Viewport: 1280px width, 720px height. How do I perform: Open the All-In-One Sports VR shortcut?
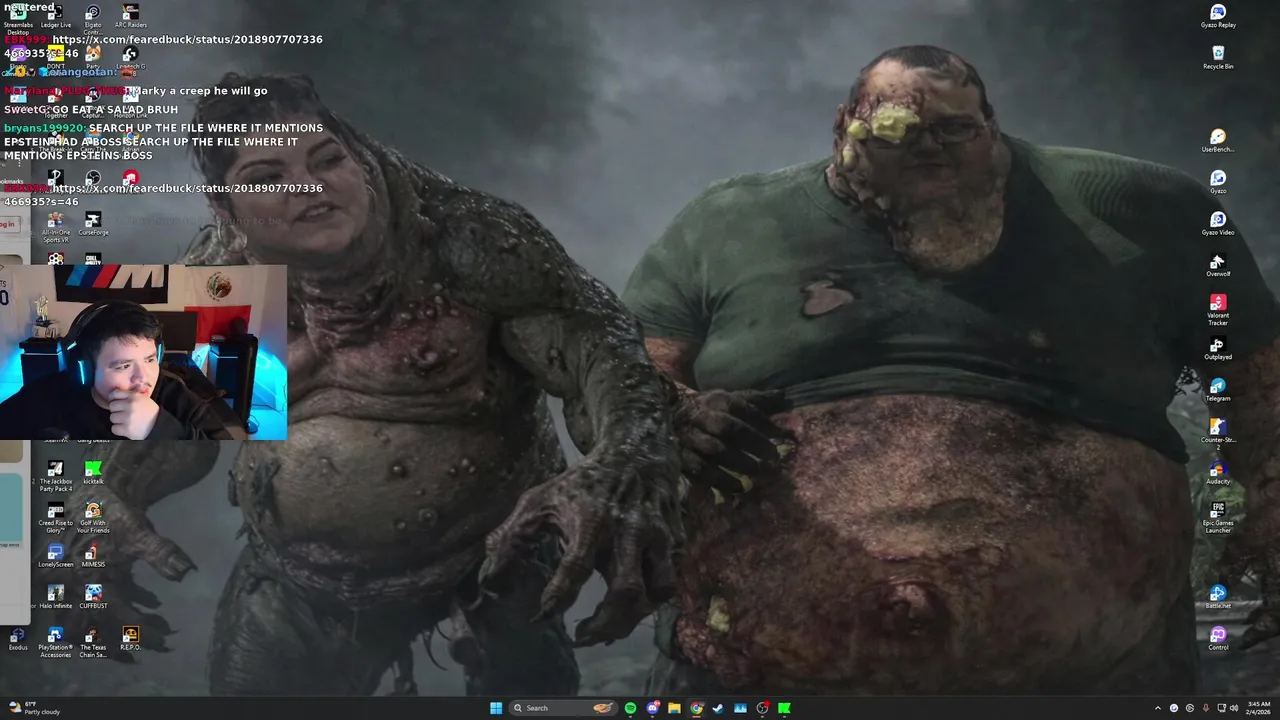(55, 227)
